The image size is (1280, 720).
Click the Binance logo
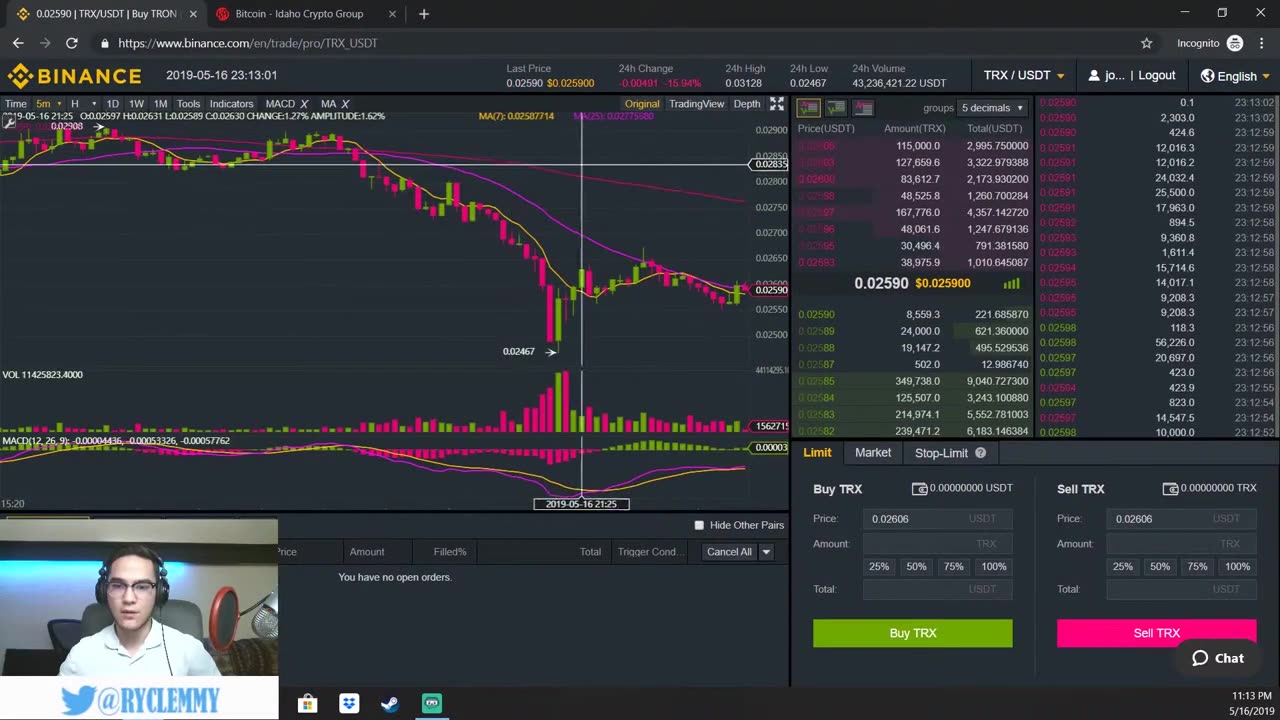tap(75, 76)
